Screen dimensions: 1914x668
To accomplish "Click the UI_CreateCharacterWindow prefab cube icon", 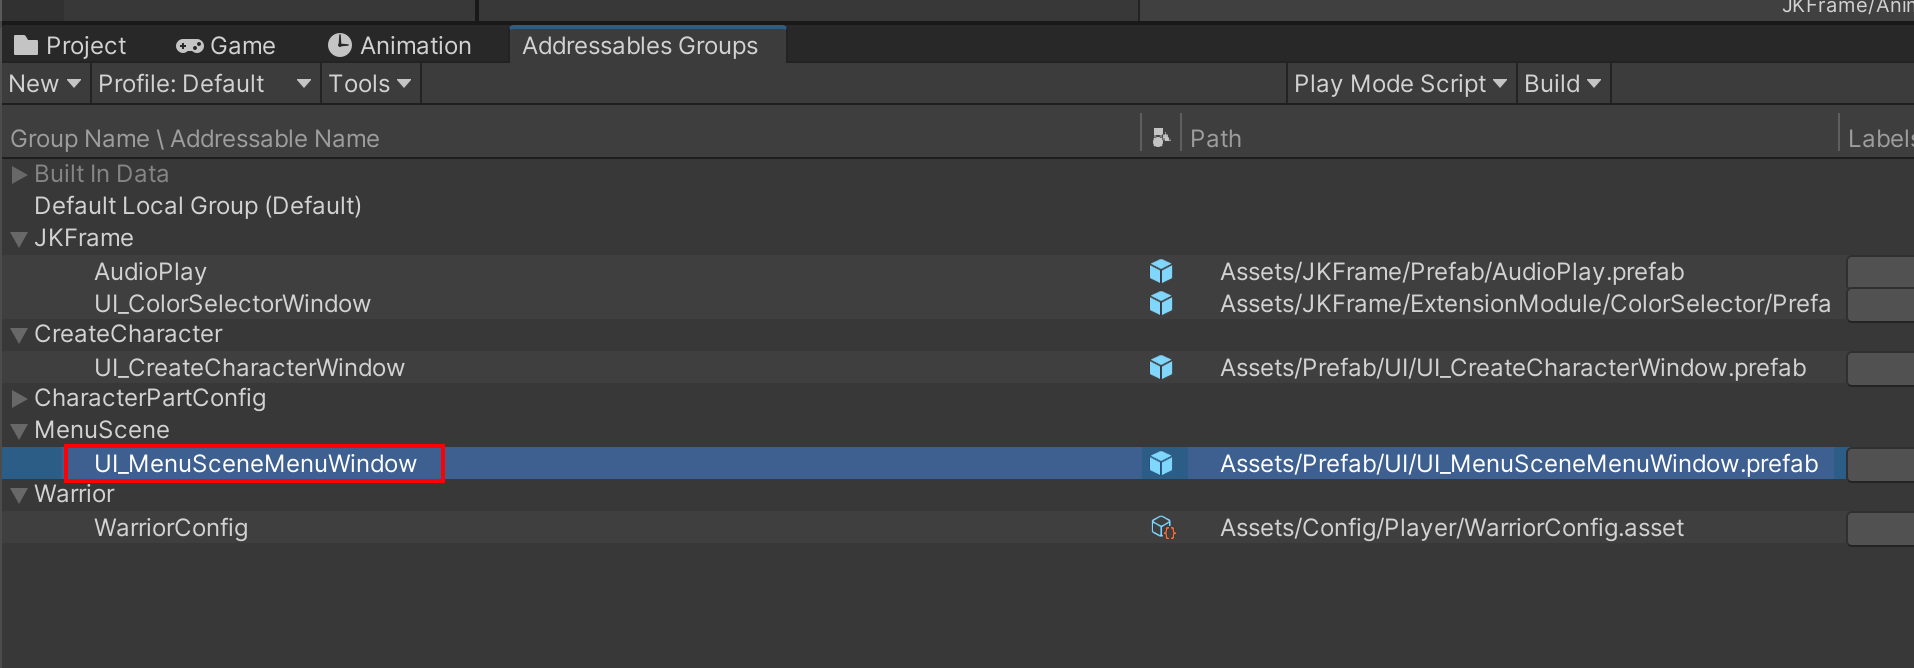I will tap(1160, 367).
